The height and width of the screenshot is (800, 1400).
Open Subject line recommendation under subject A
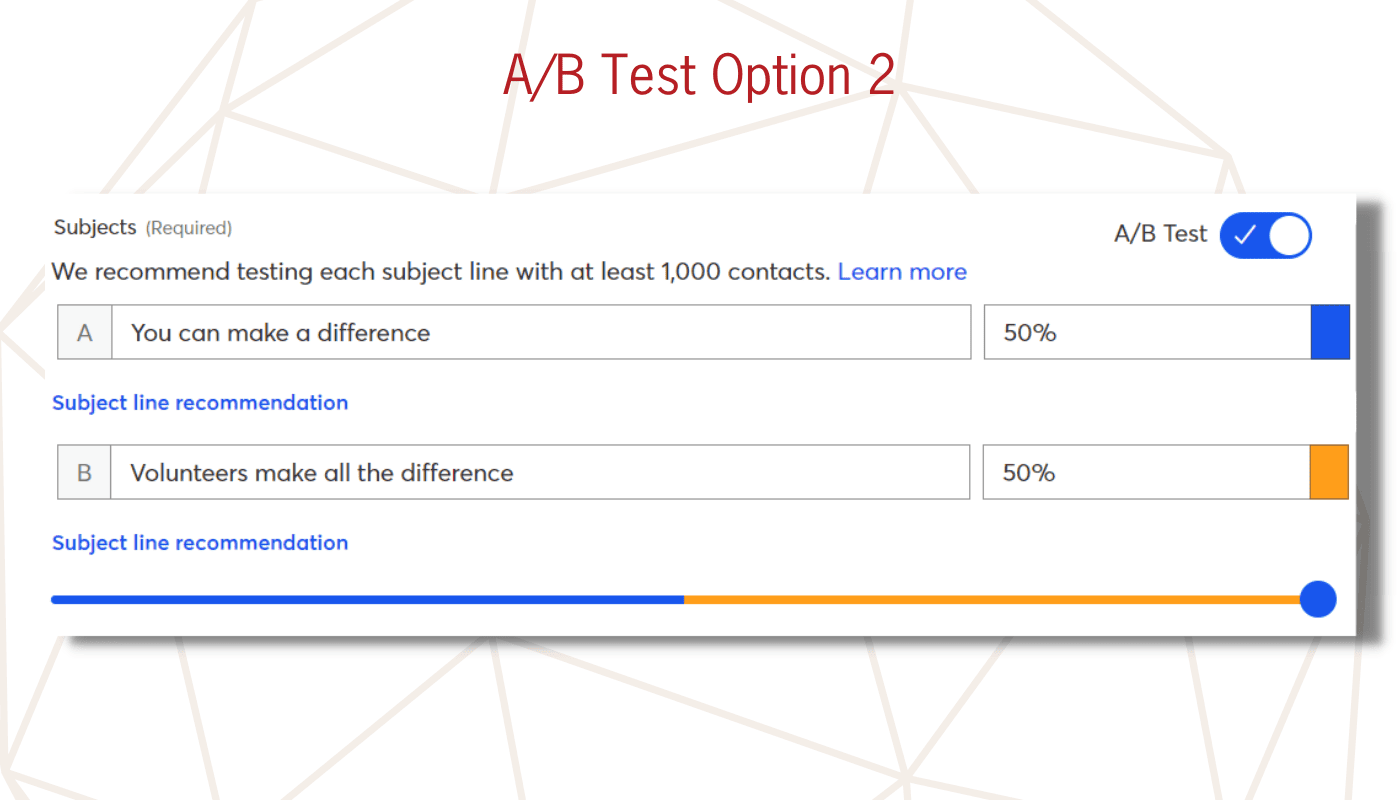click(x=200, y=403)
